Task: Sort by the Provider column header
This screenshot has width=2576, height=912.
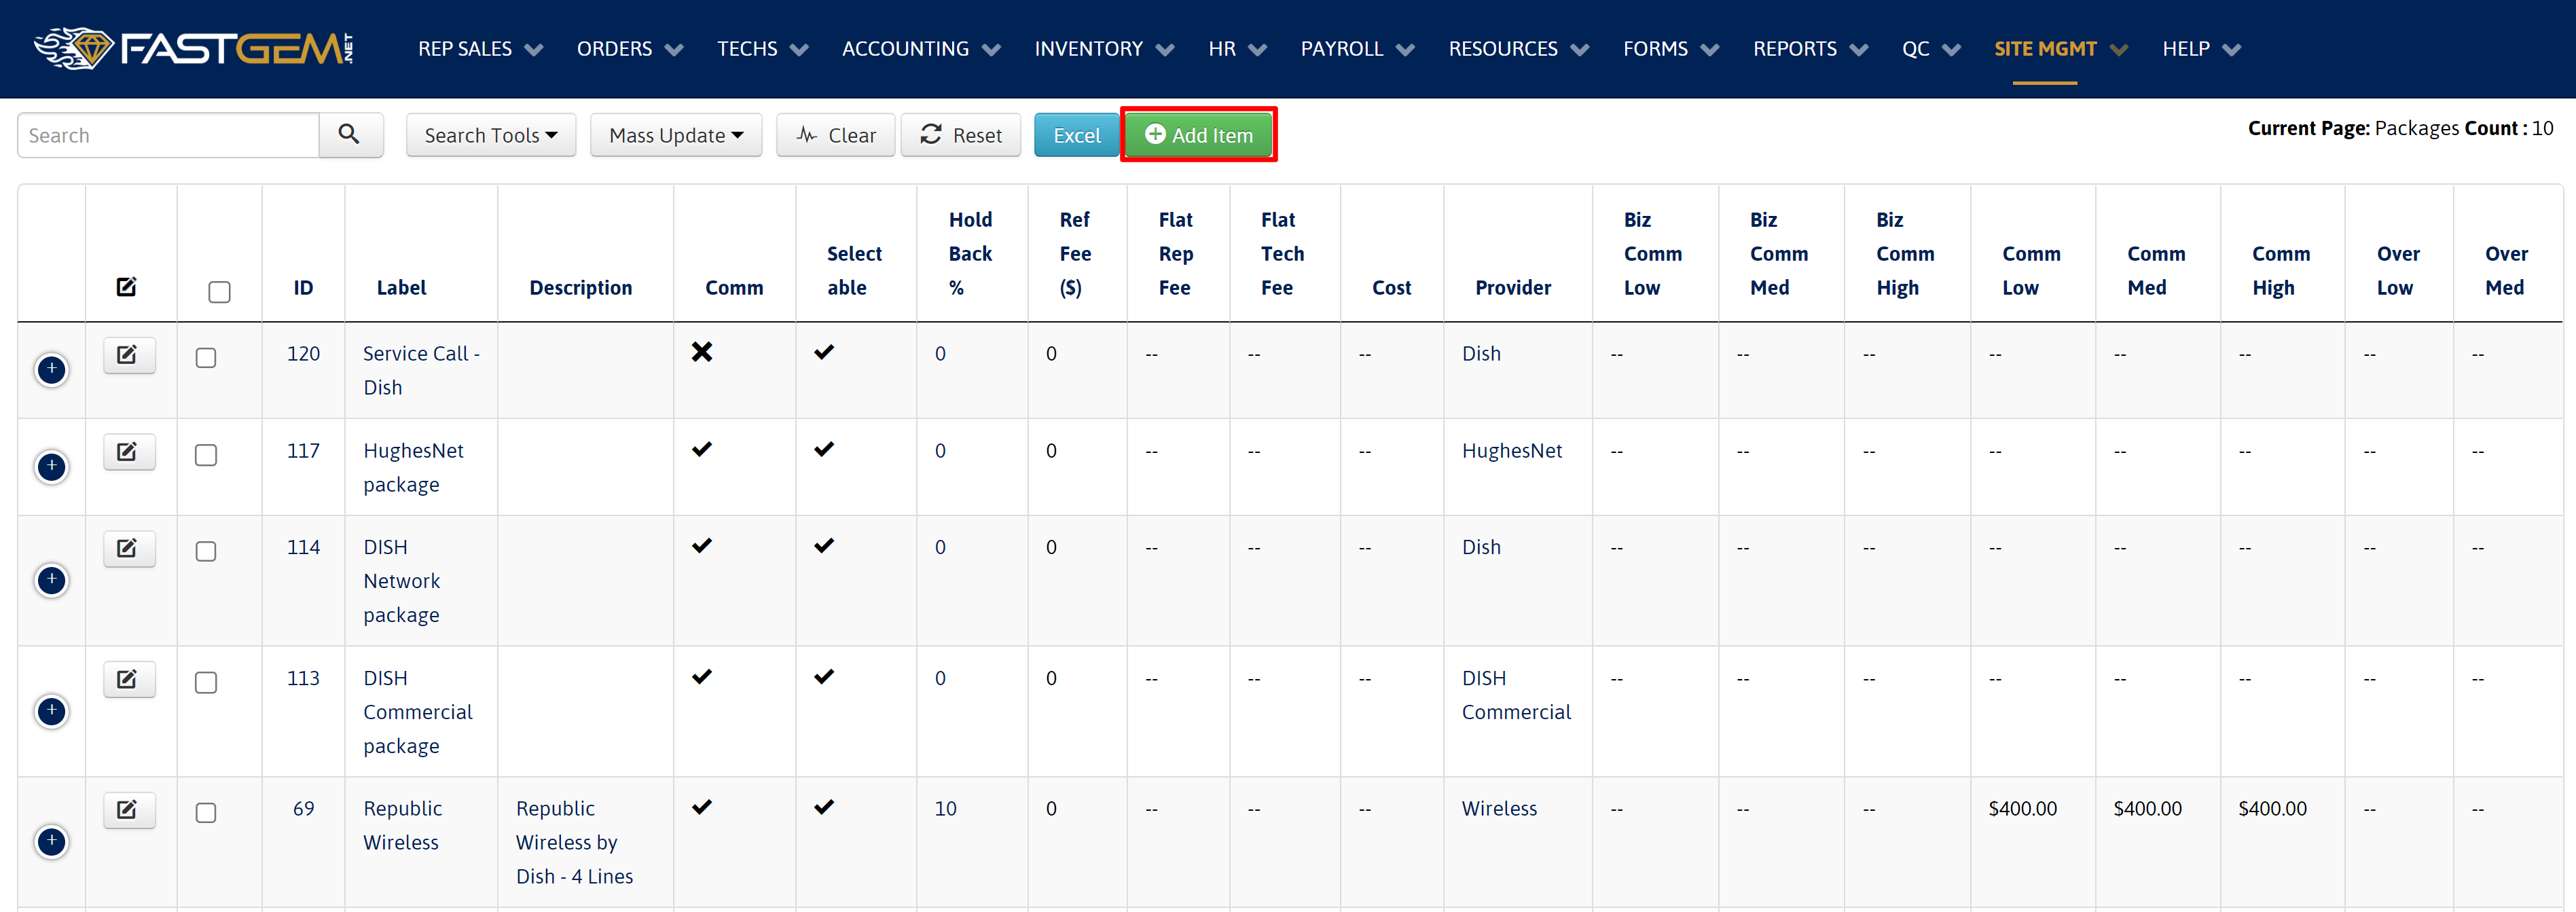Action: pyautogui.click(x=1513, y=288)
